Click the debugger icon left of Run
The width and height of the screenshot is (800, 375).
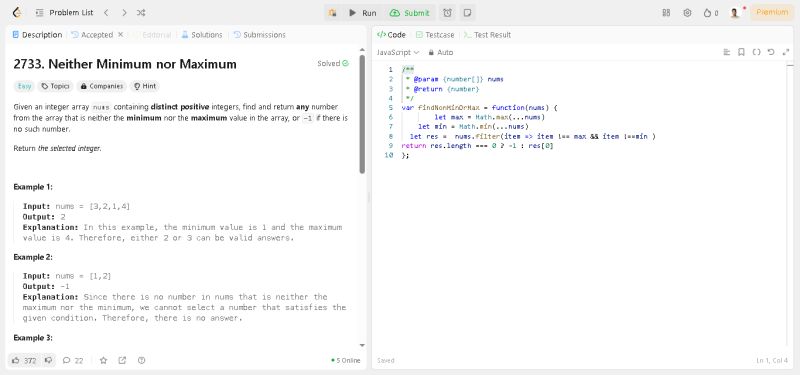click(332, 13)
